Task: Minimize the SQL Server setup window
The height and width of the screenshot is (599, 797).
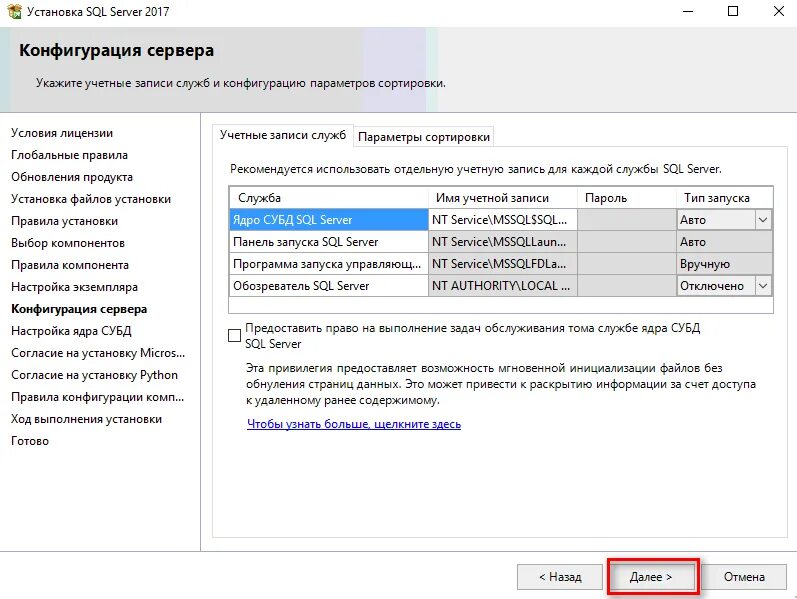Action: click(x=688, y=11)
